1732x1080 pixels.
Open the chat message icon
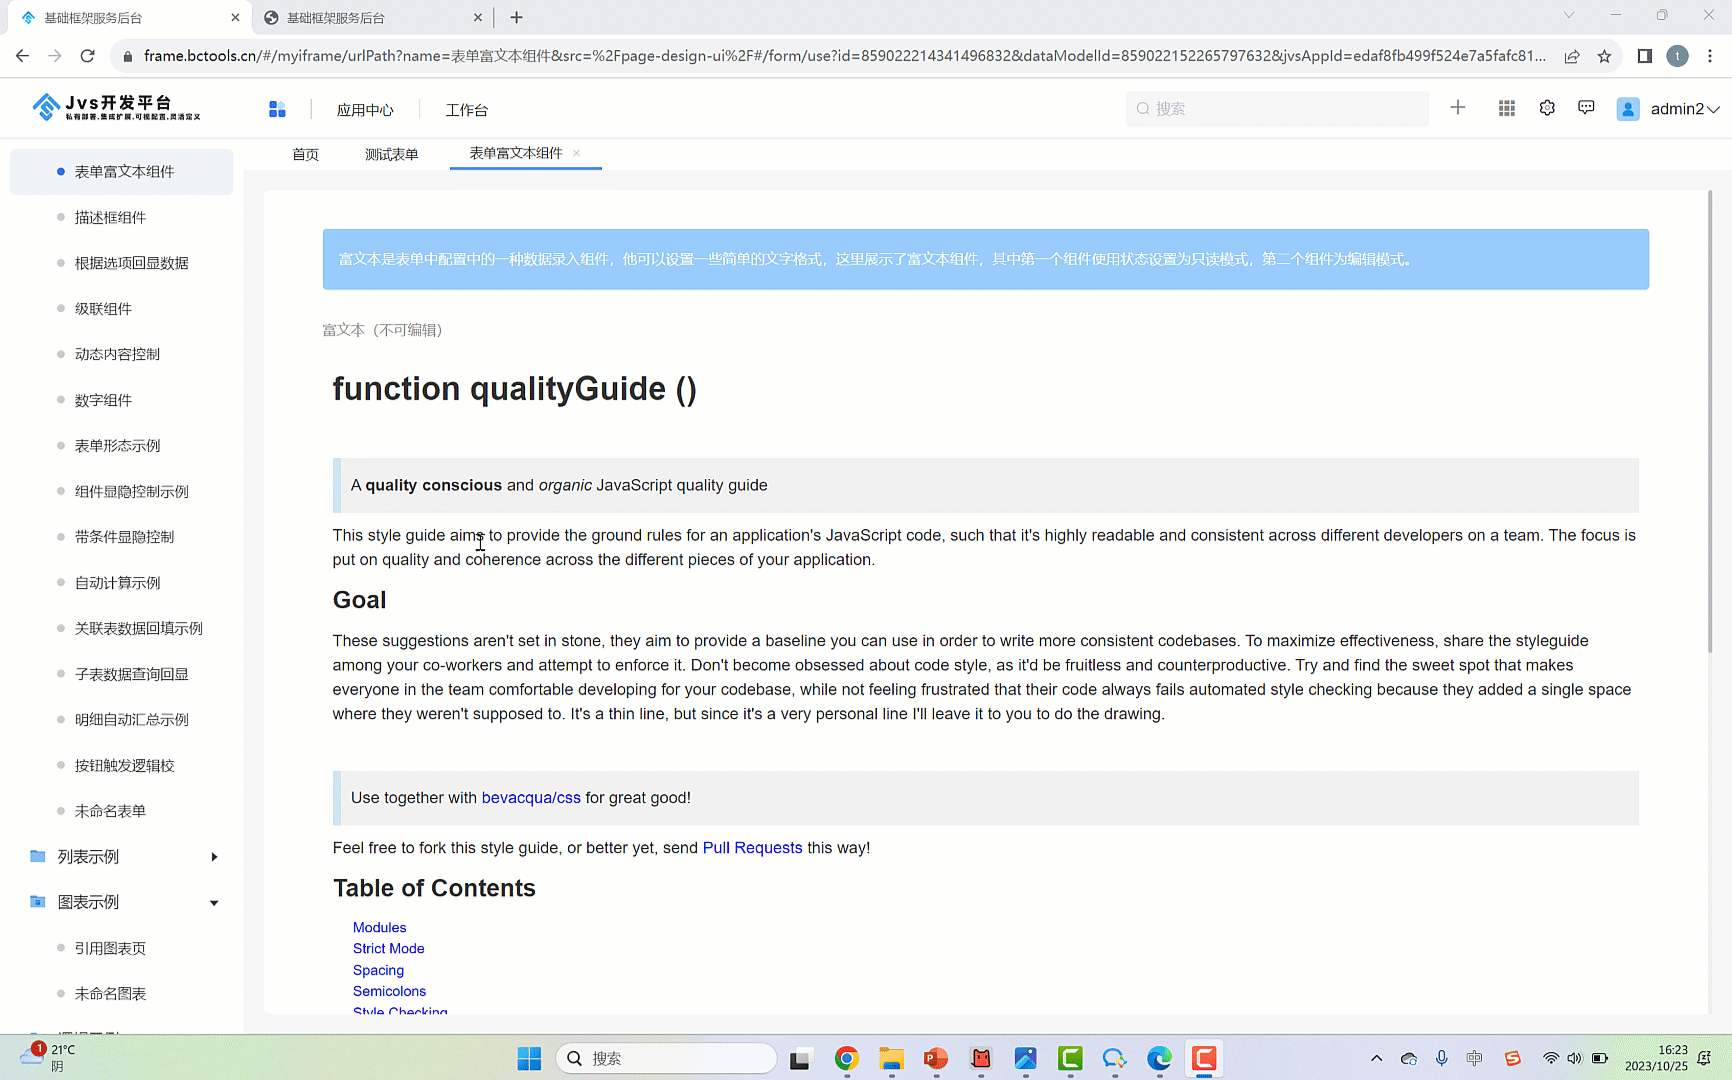coord(1586,108)
